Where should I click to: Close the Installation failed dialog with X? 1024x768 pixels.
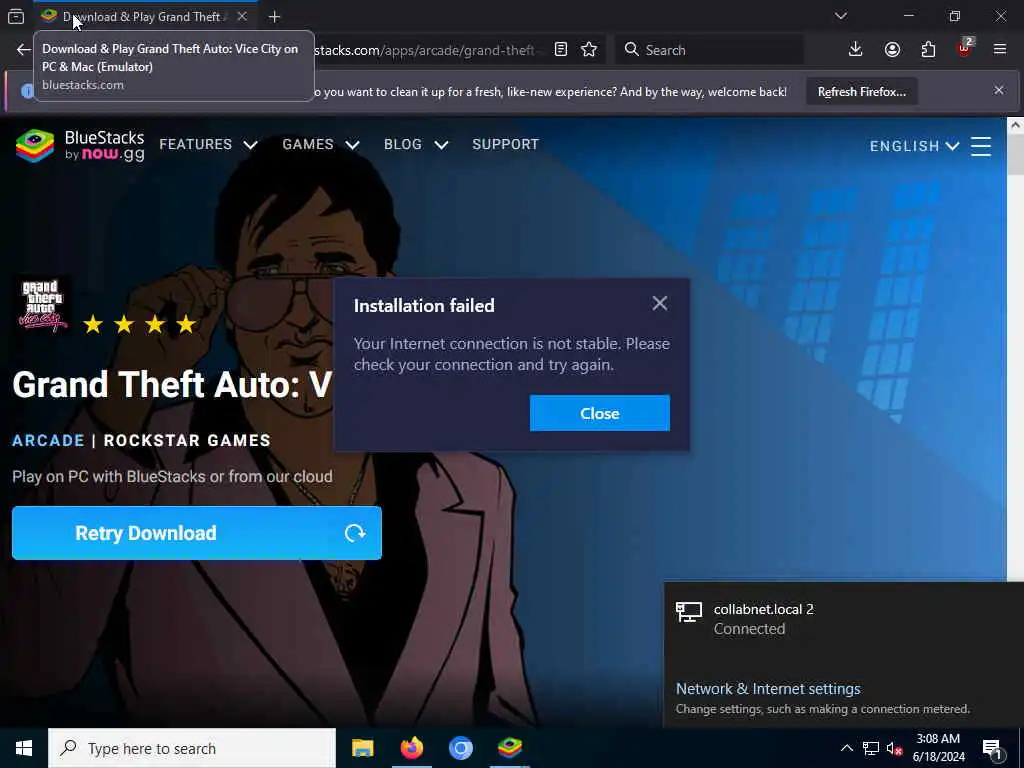(x=660, y=303)
